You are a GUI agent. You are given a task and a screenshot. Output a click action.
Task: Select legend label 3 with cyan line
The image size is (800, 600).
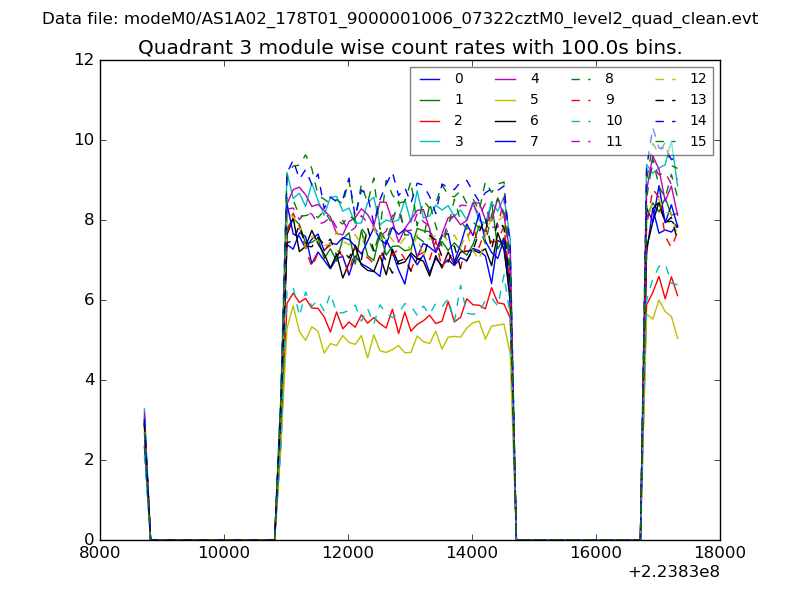point(458,141)
